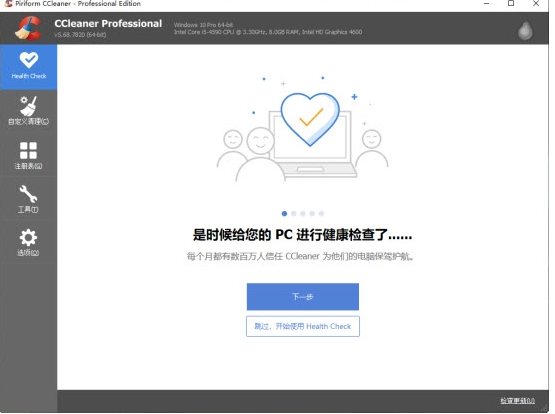Open Options (选项) gear sidebar item
555x414 pixels.
[x=28, y=243]
